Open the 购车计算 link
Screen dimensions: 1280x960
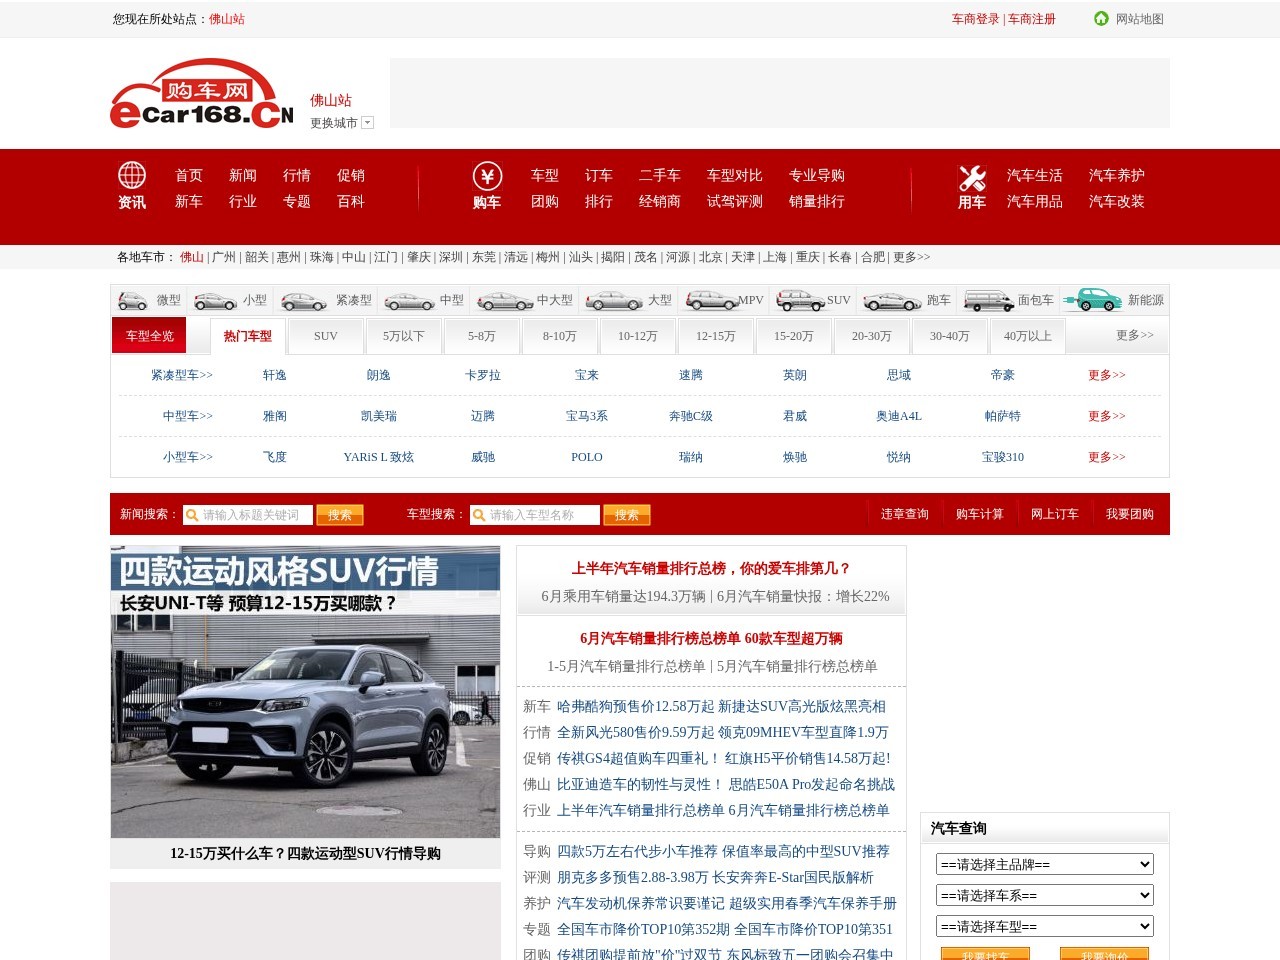(980, 514)
